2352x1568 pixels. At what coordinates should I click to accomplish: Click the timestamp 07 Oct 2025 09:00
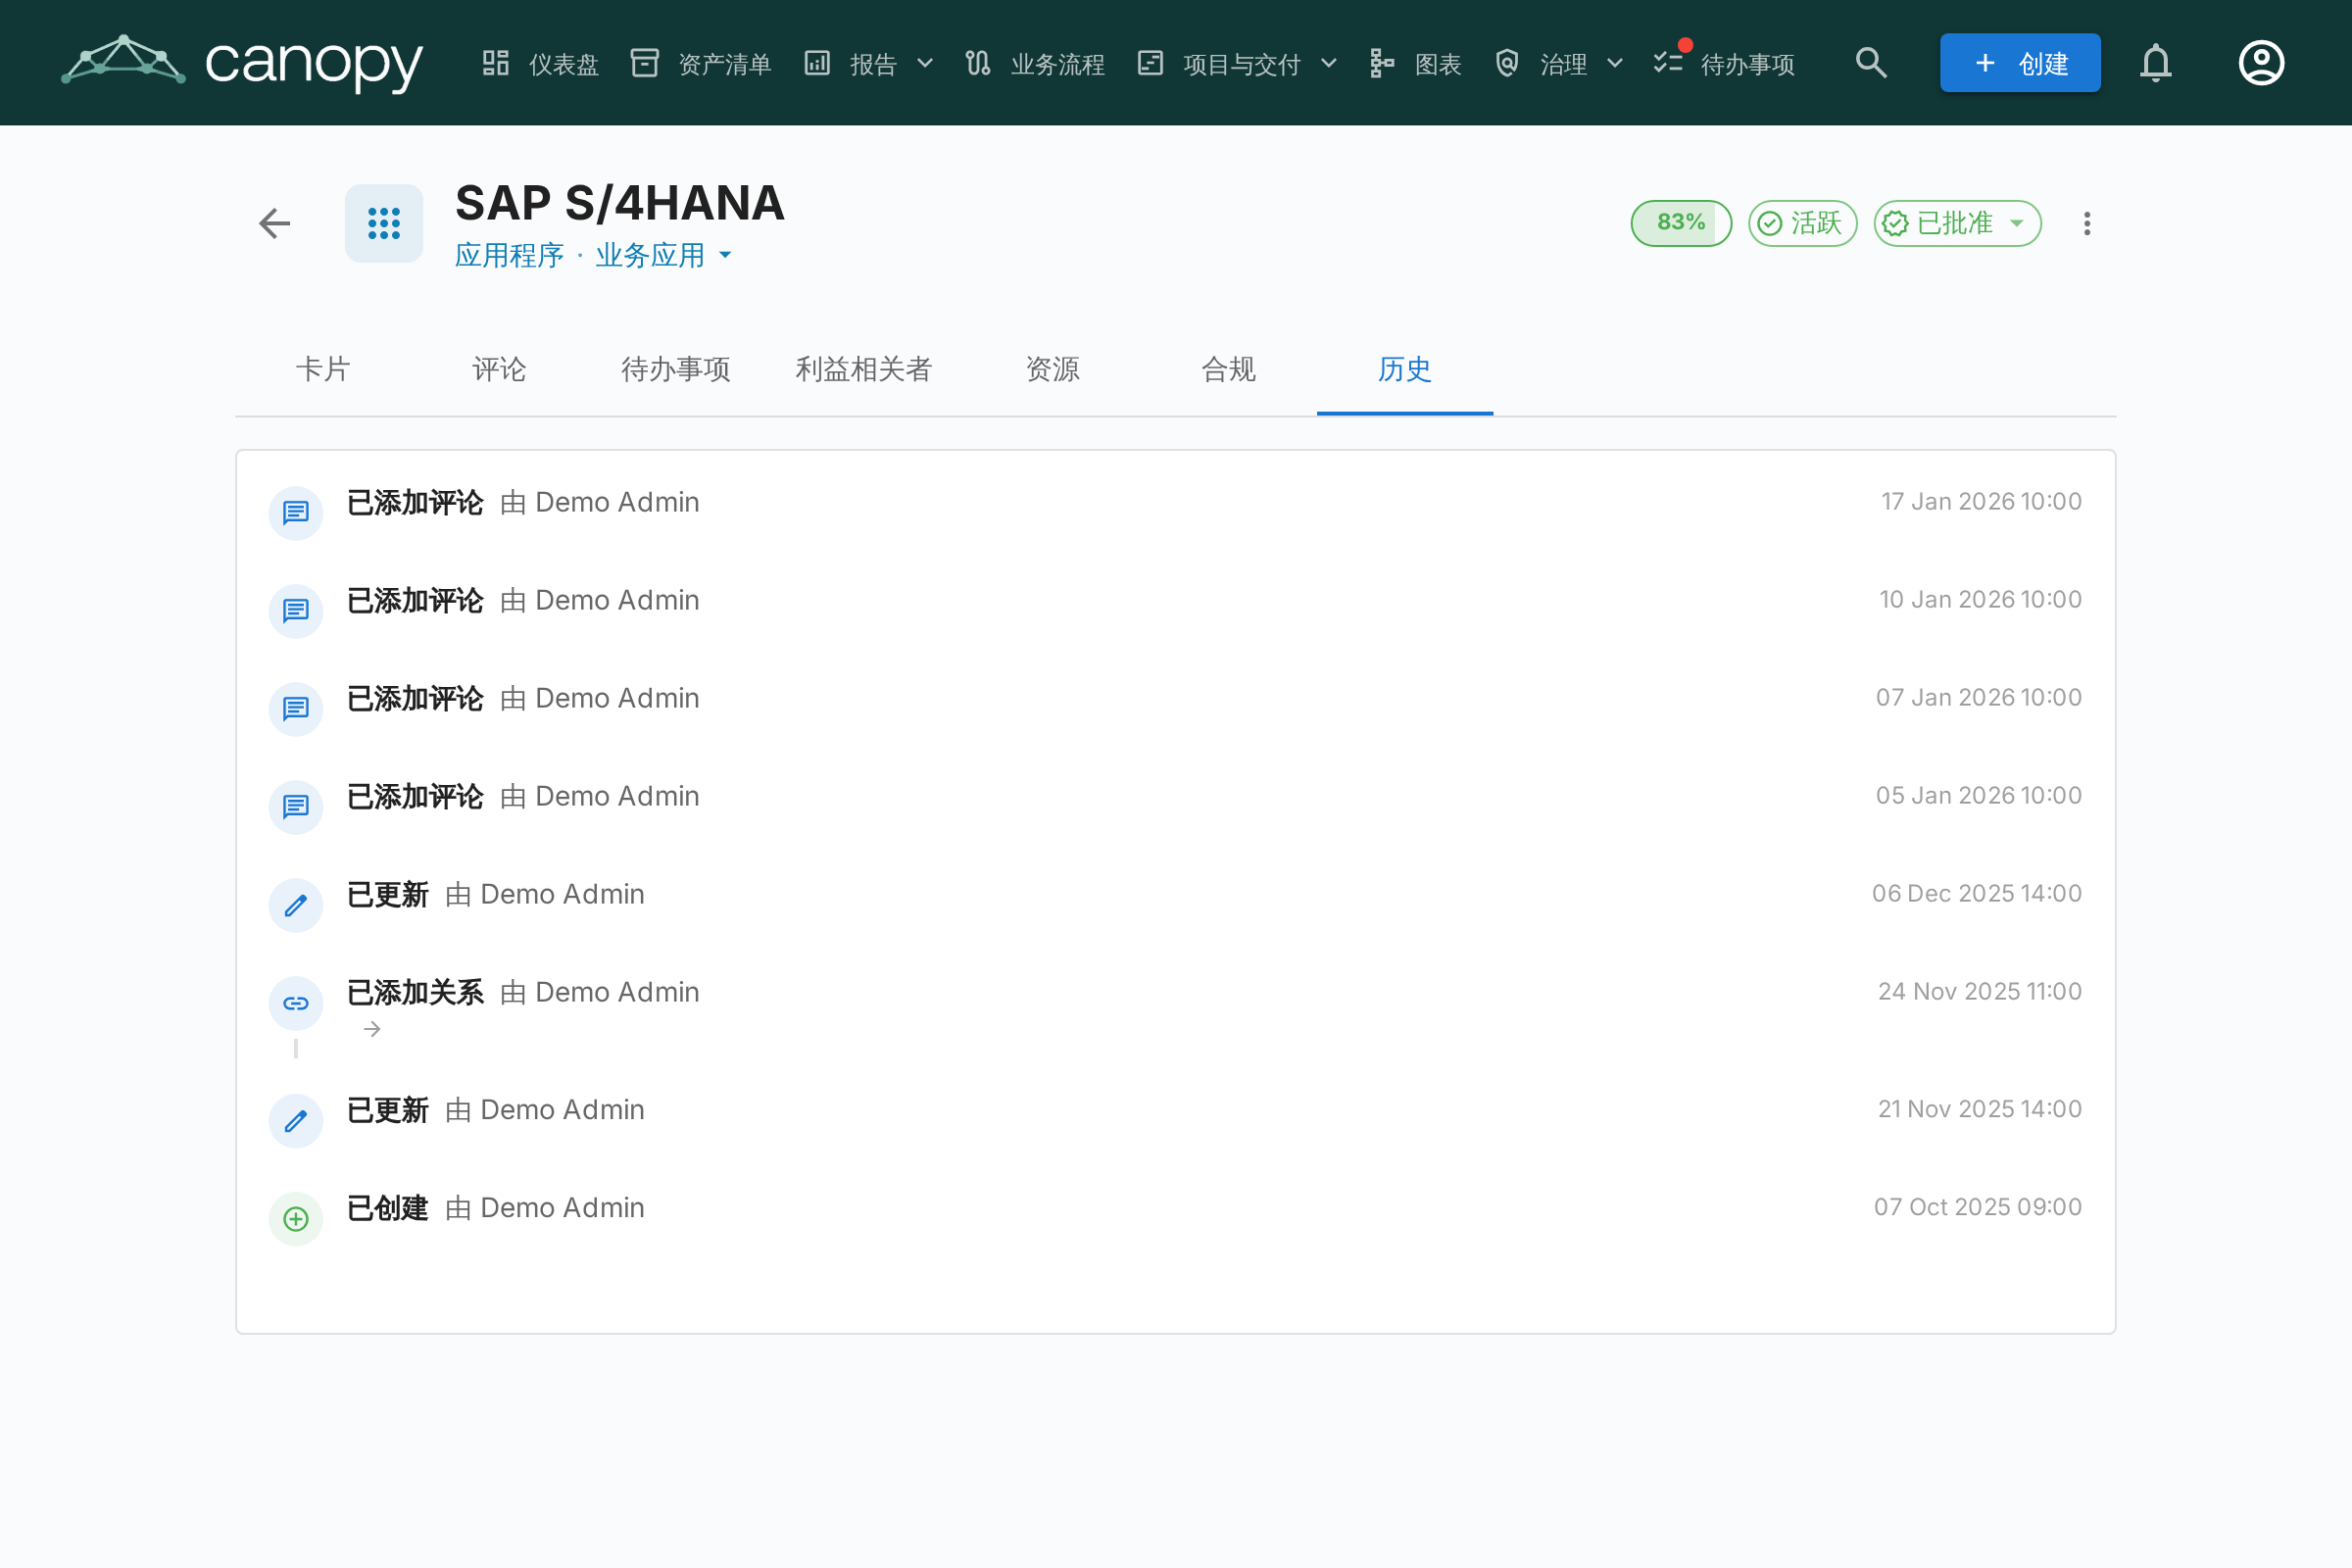tap(1978, 1207)
